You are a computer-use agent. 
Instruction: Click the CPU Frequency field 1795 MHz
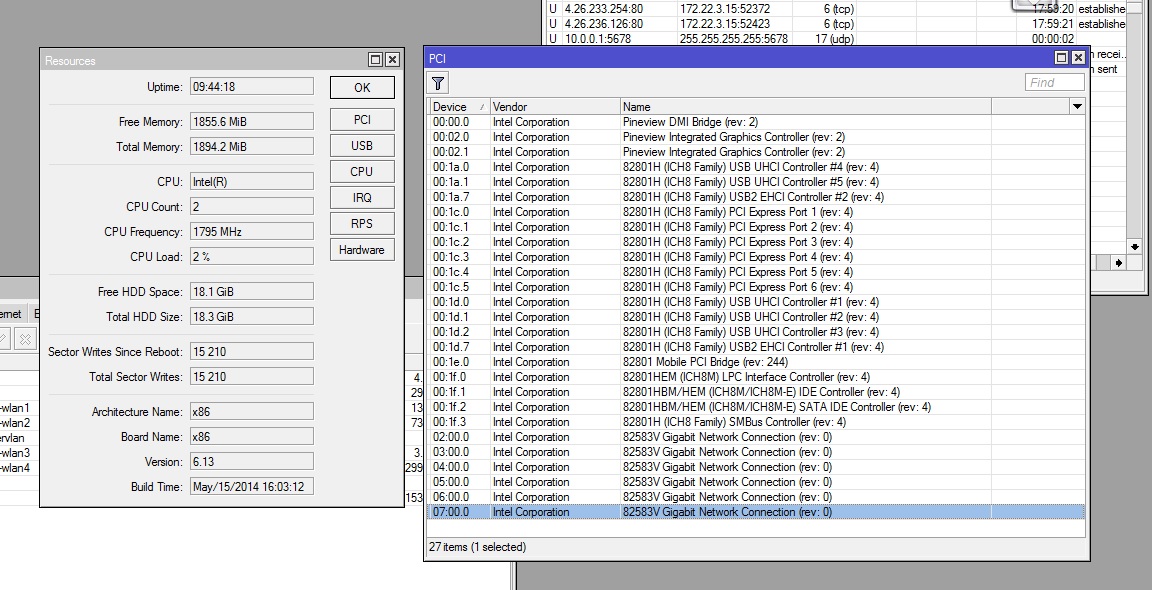[252, 231]
